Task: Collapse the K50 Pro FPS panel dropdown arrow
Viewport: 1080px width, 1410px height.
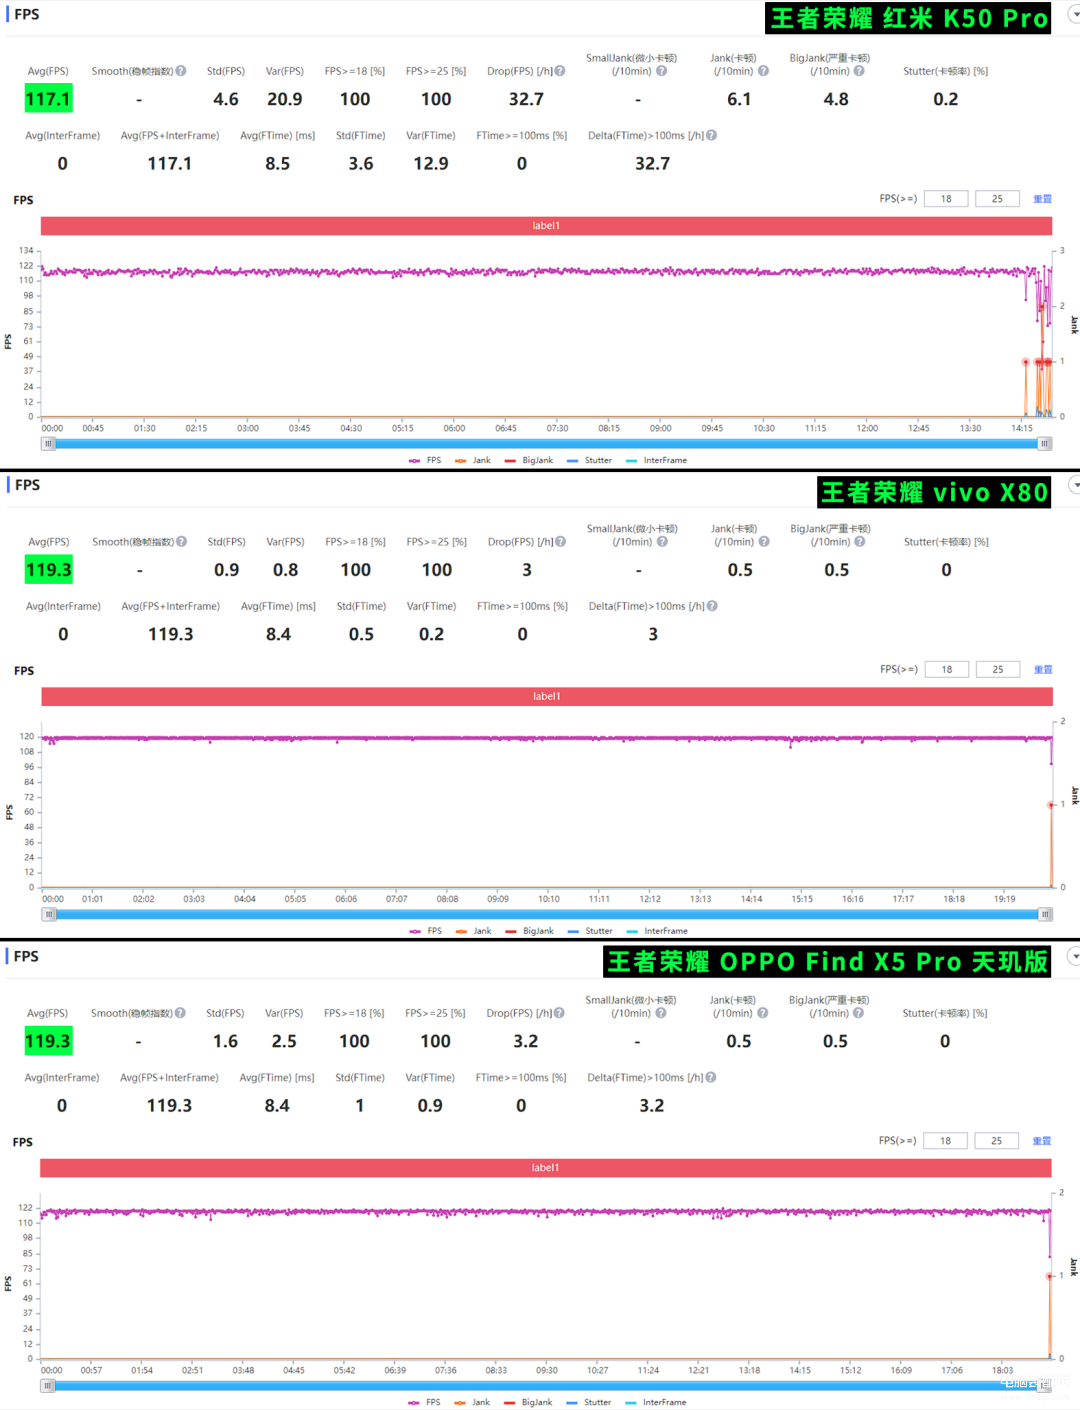Action: (x=1075, y=14)
